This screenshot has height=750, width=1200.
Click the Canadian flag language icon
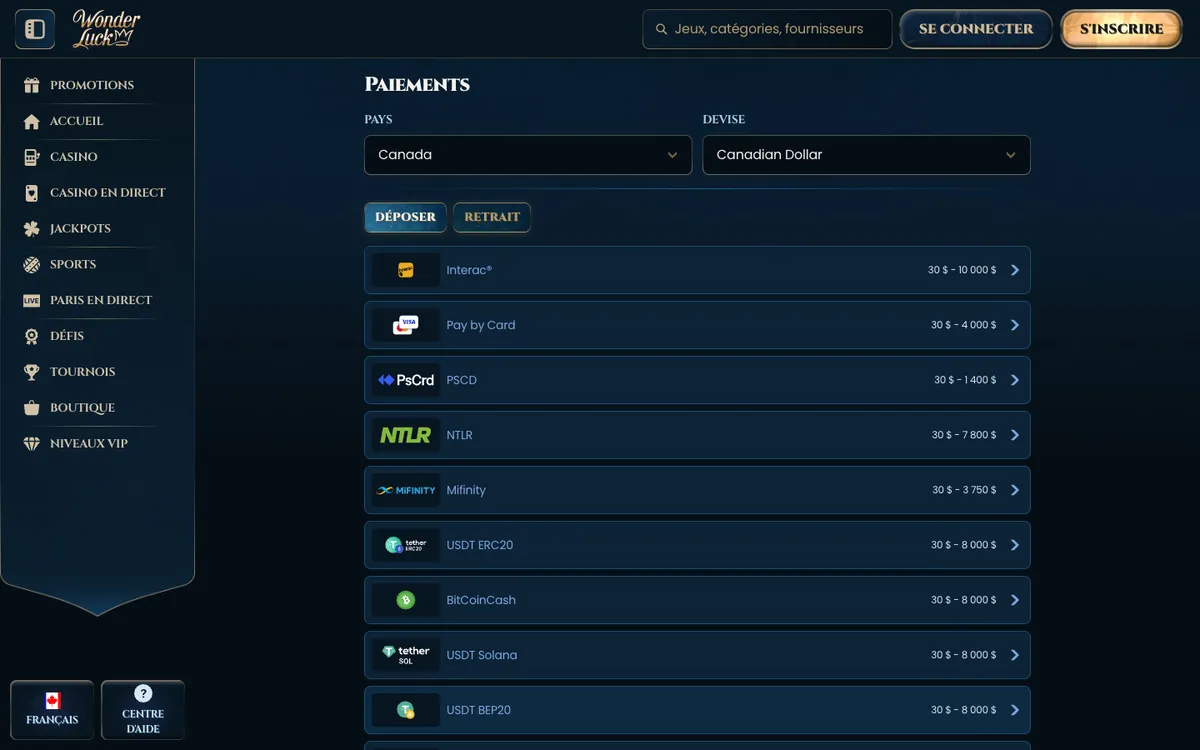pyautogui.click(x=53, y=701)
